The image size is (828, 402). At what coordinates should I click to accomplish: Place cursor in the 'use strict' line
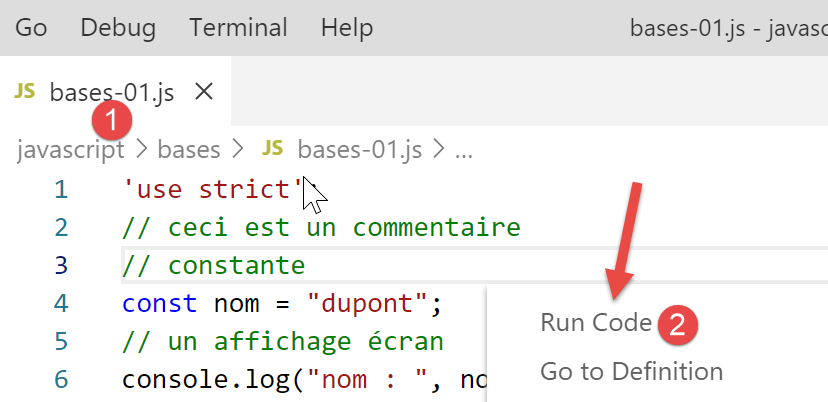(212, 189)
